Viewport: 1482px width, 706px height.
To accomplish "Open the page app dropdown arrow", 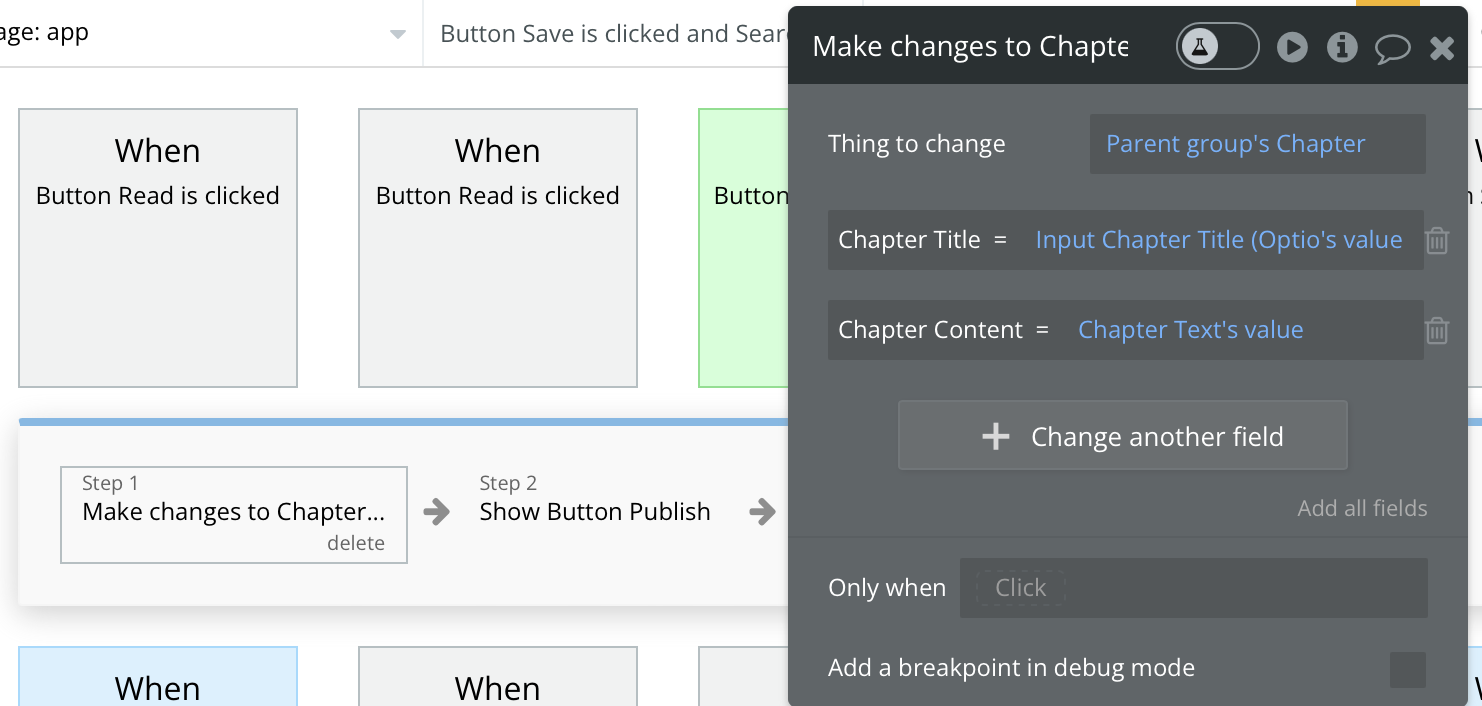I will pyautogui.click(x=398, y=34).
